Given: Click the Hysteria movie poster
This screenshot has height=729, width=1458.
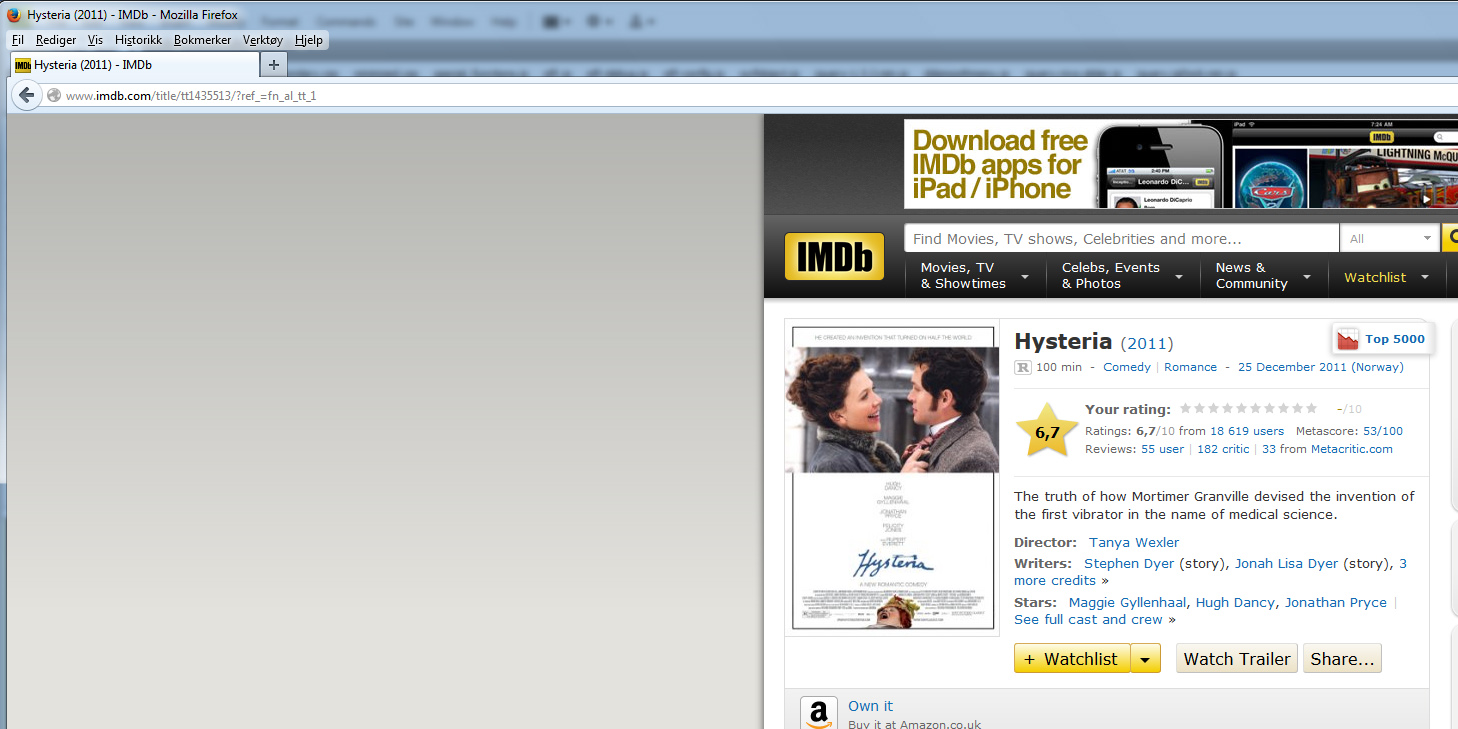Looking at the screenshot, I should point(892,477).
